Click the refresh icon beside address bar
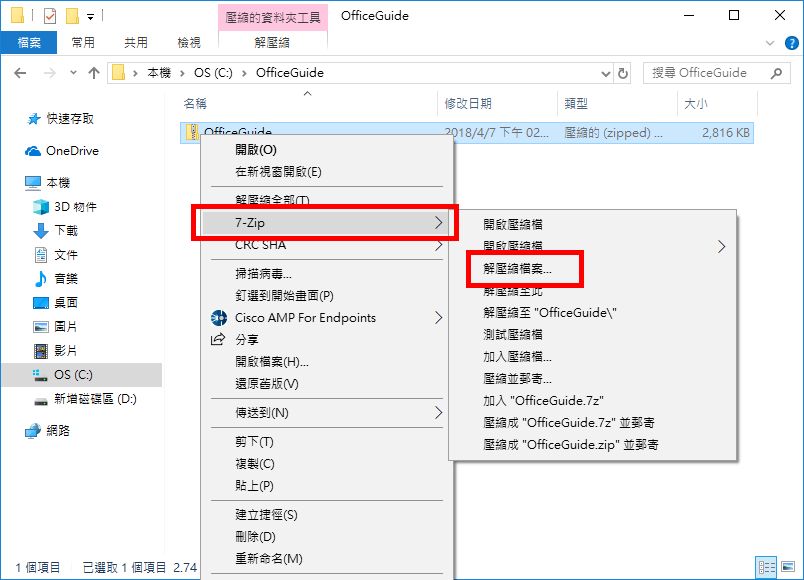The width and height of the screenshot is (804, 580). (x=622, y=73)
